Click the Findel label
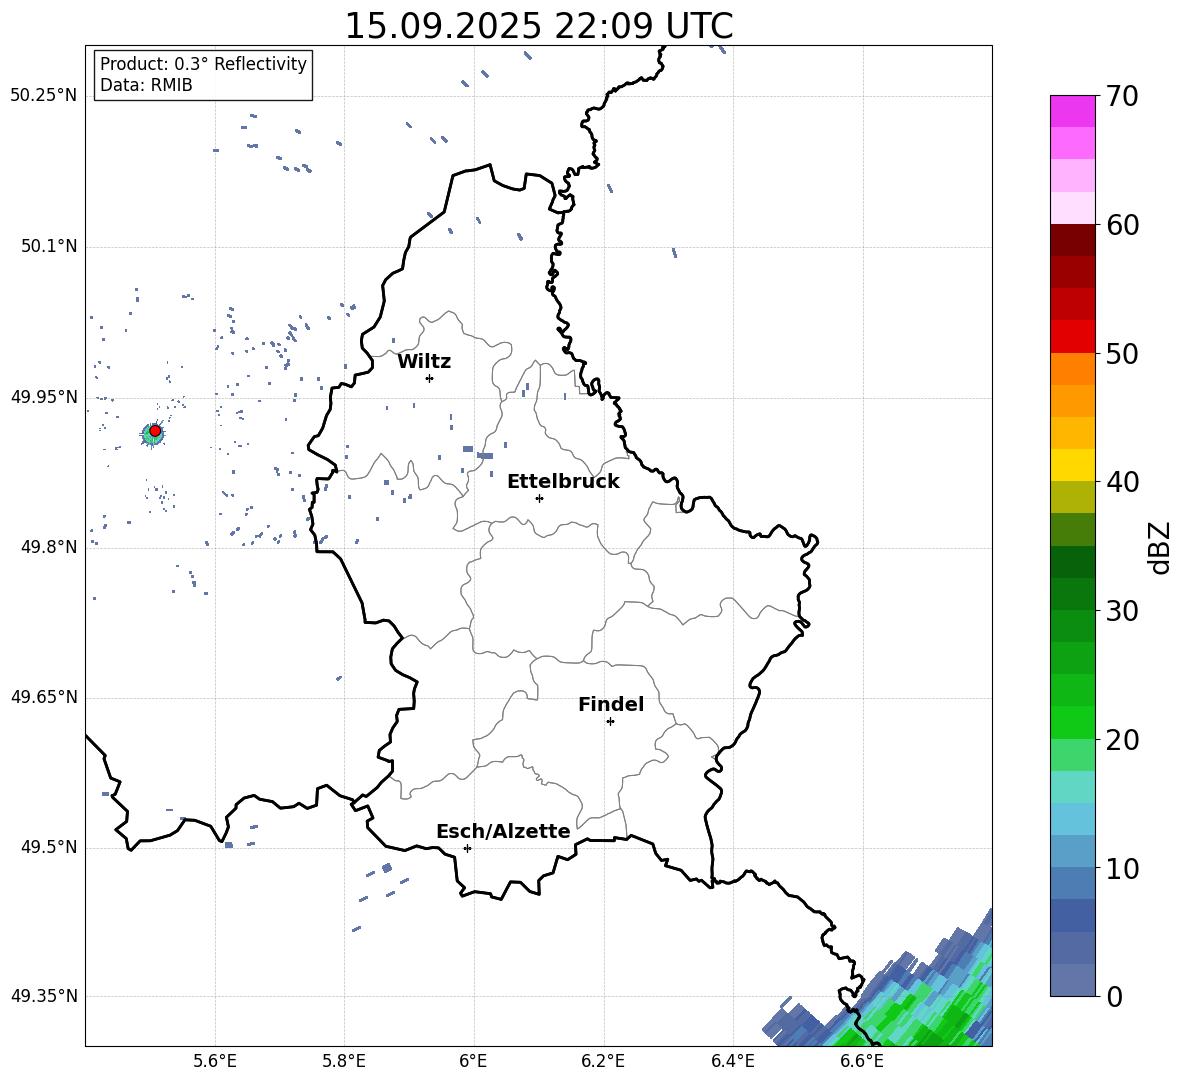 (x=611, y=704)
